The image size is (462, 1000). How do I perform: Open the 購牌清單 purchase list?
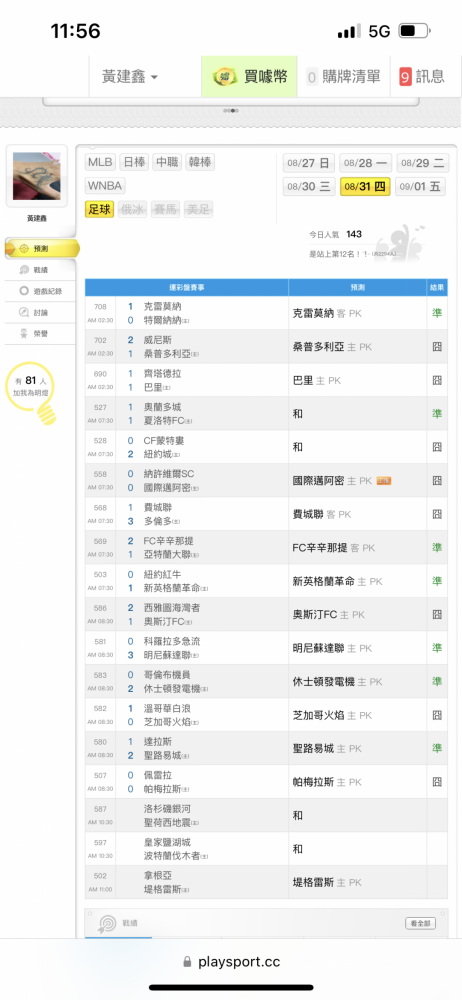pos(343,77)
